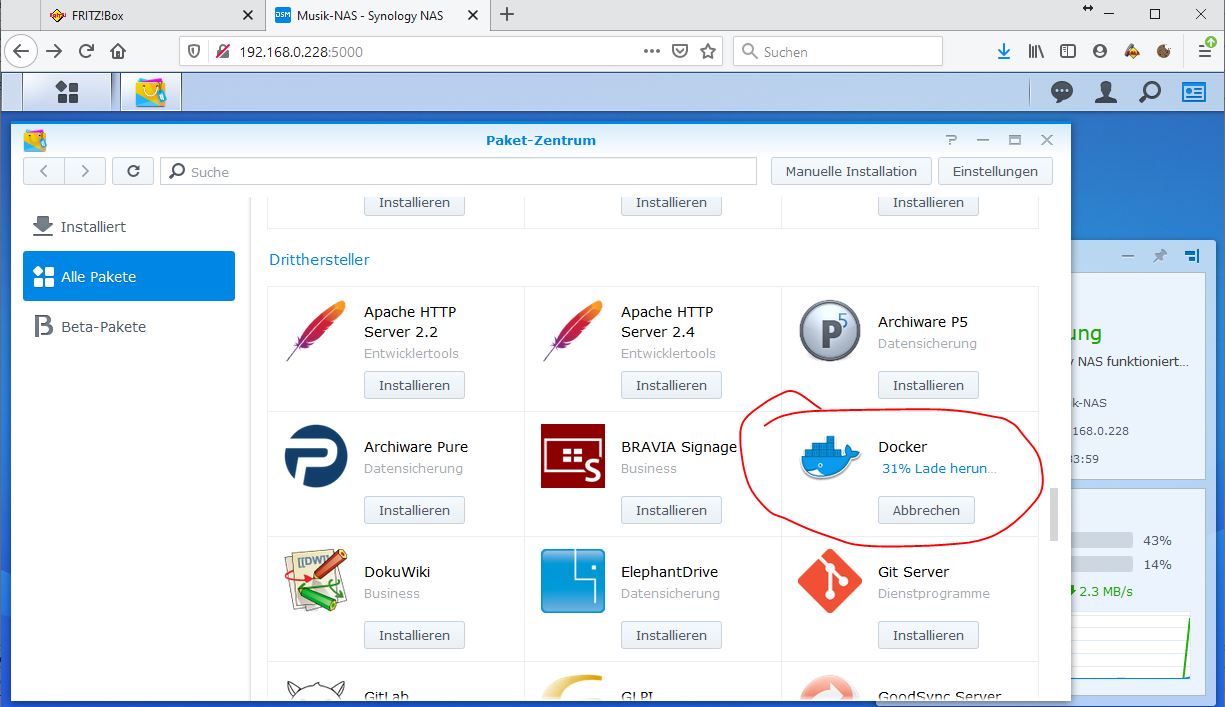The height and width of the screenshot is (707, 1225).
Task: Open the 'Beta-Pakete' section
Action: [x=103, y=326]
